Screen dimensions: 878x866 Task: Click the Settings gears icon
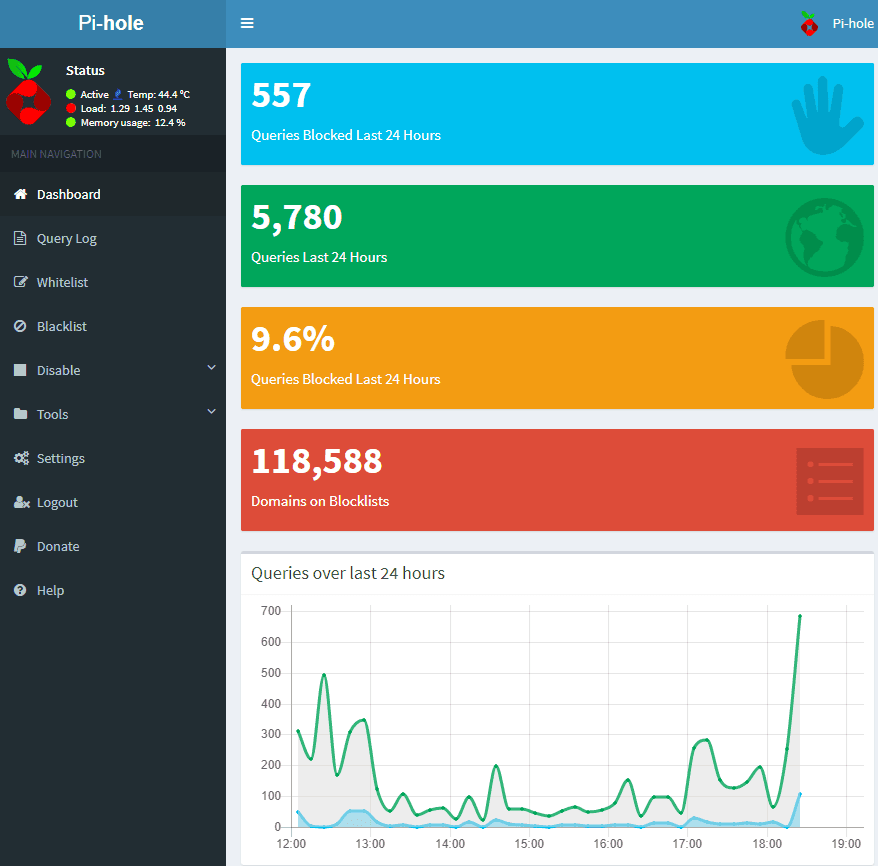21,458
